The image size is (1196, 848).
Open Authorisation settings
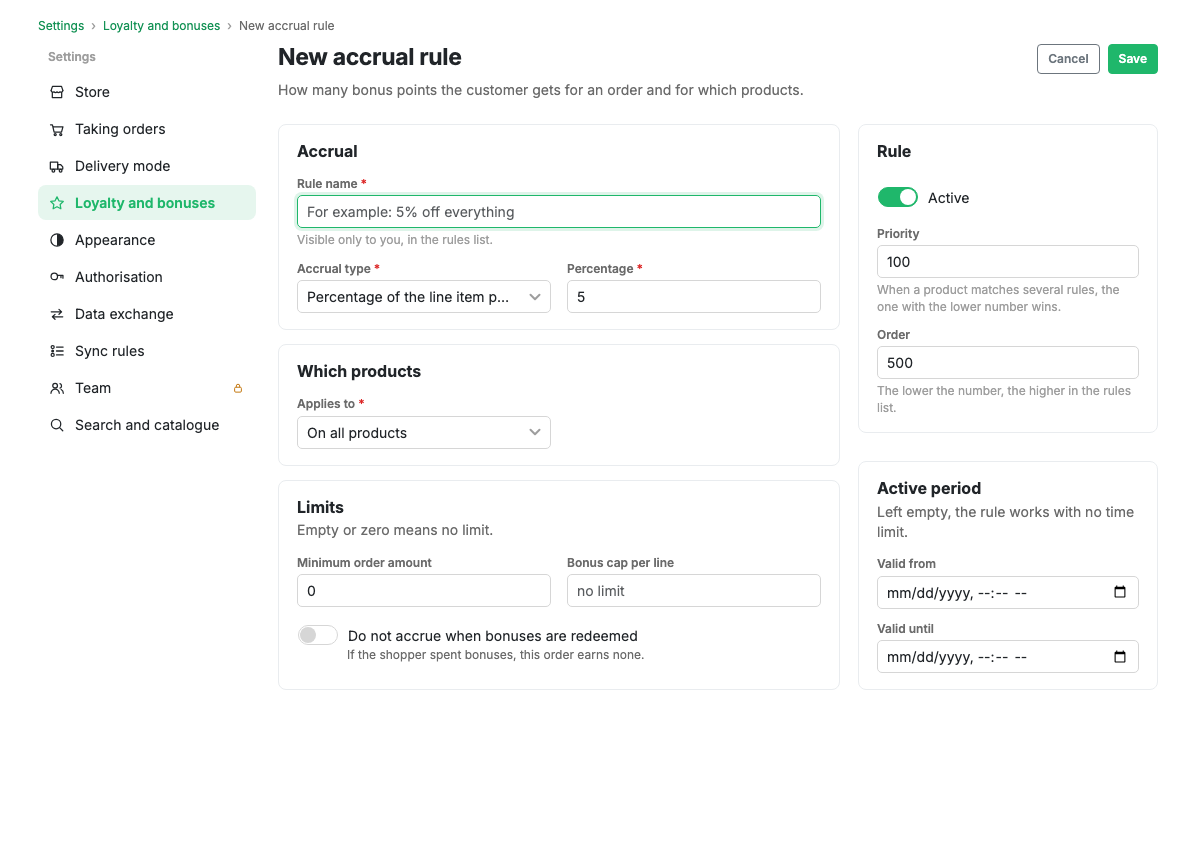146,277
